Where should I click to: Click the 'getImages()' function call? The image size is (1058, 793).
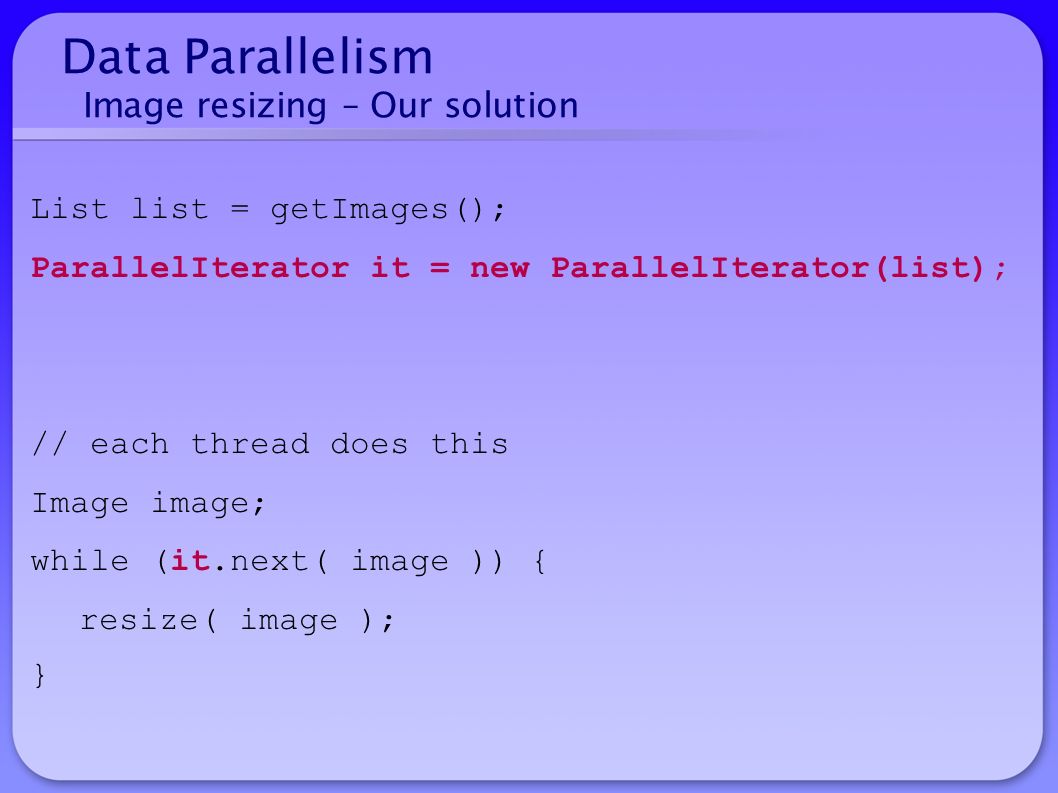378,210
